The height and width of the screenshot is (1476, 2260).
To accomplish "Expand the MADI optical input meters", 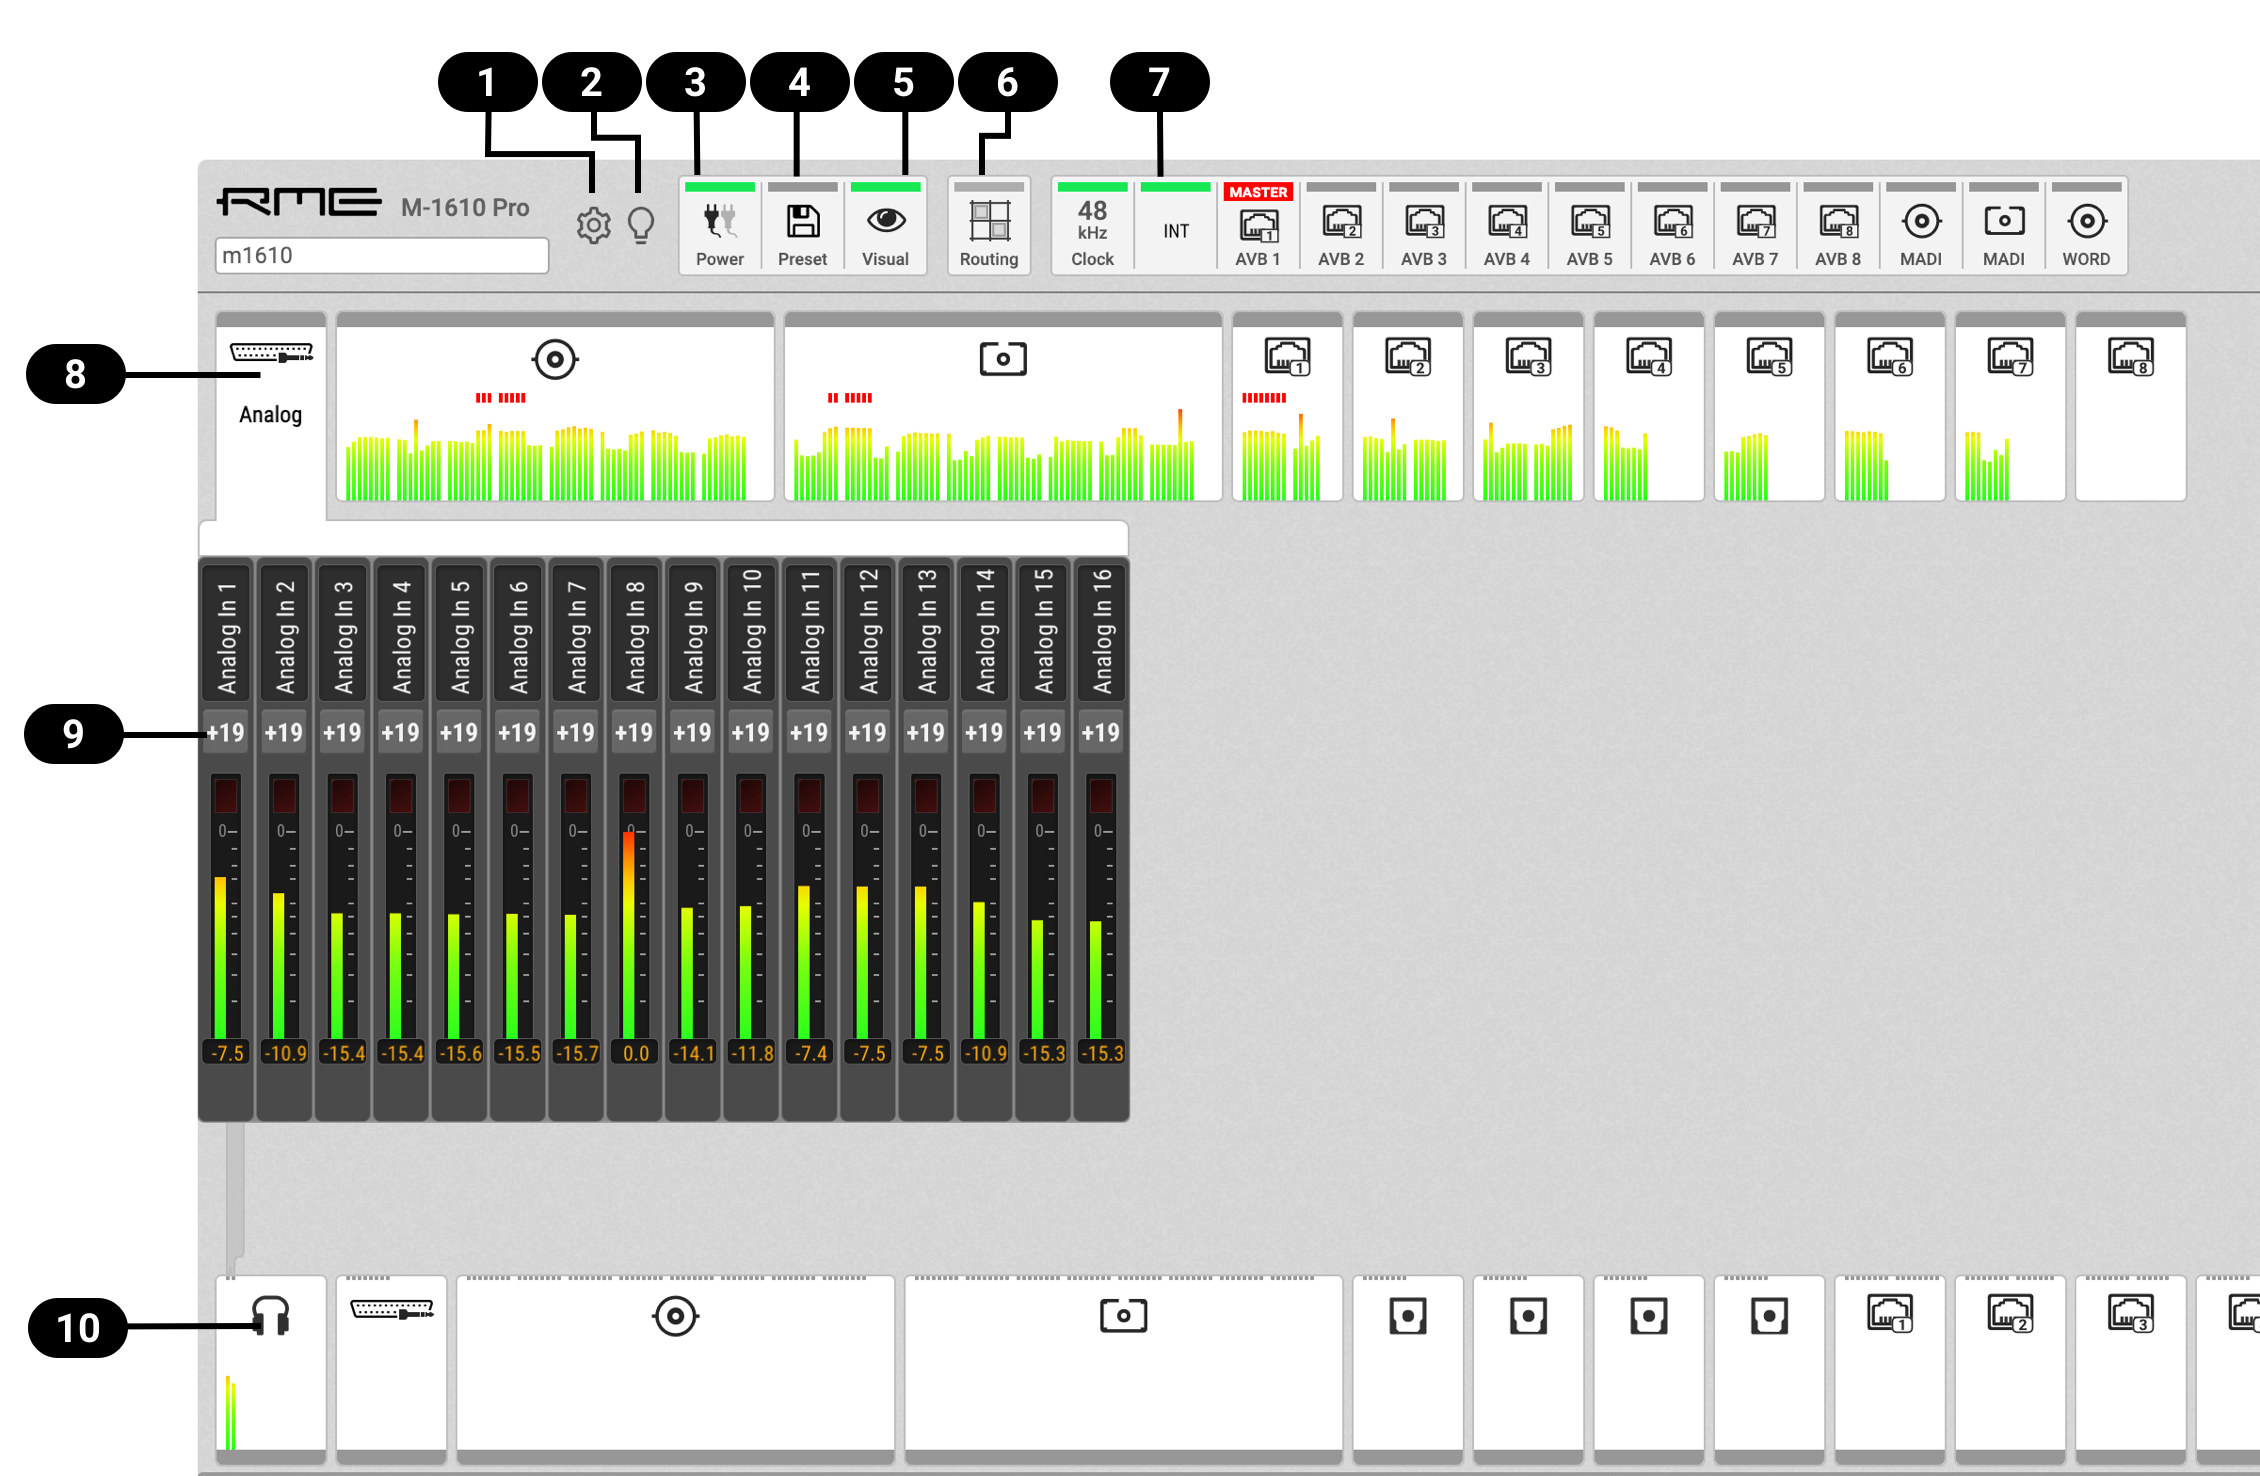I will 1003,406.
